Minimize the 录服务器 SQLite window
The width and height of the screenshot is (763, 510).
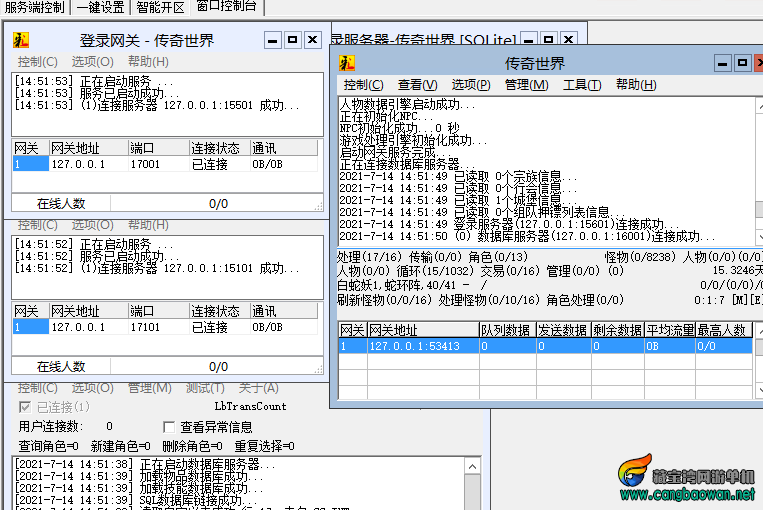[x=528, y=38]
